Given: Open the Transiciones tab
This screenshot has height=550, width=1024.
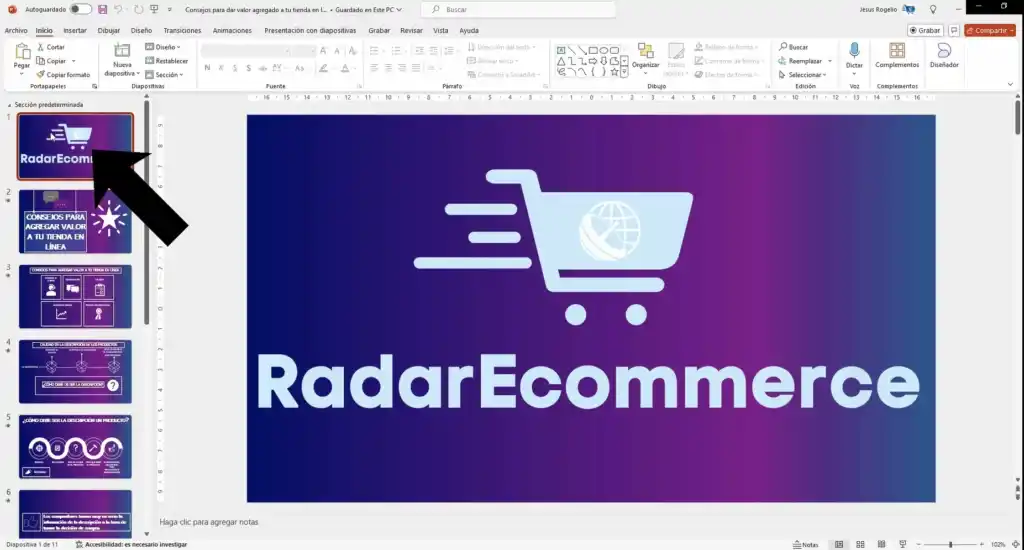Looking at the screenshot, I should coord(182,31).
